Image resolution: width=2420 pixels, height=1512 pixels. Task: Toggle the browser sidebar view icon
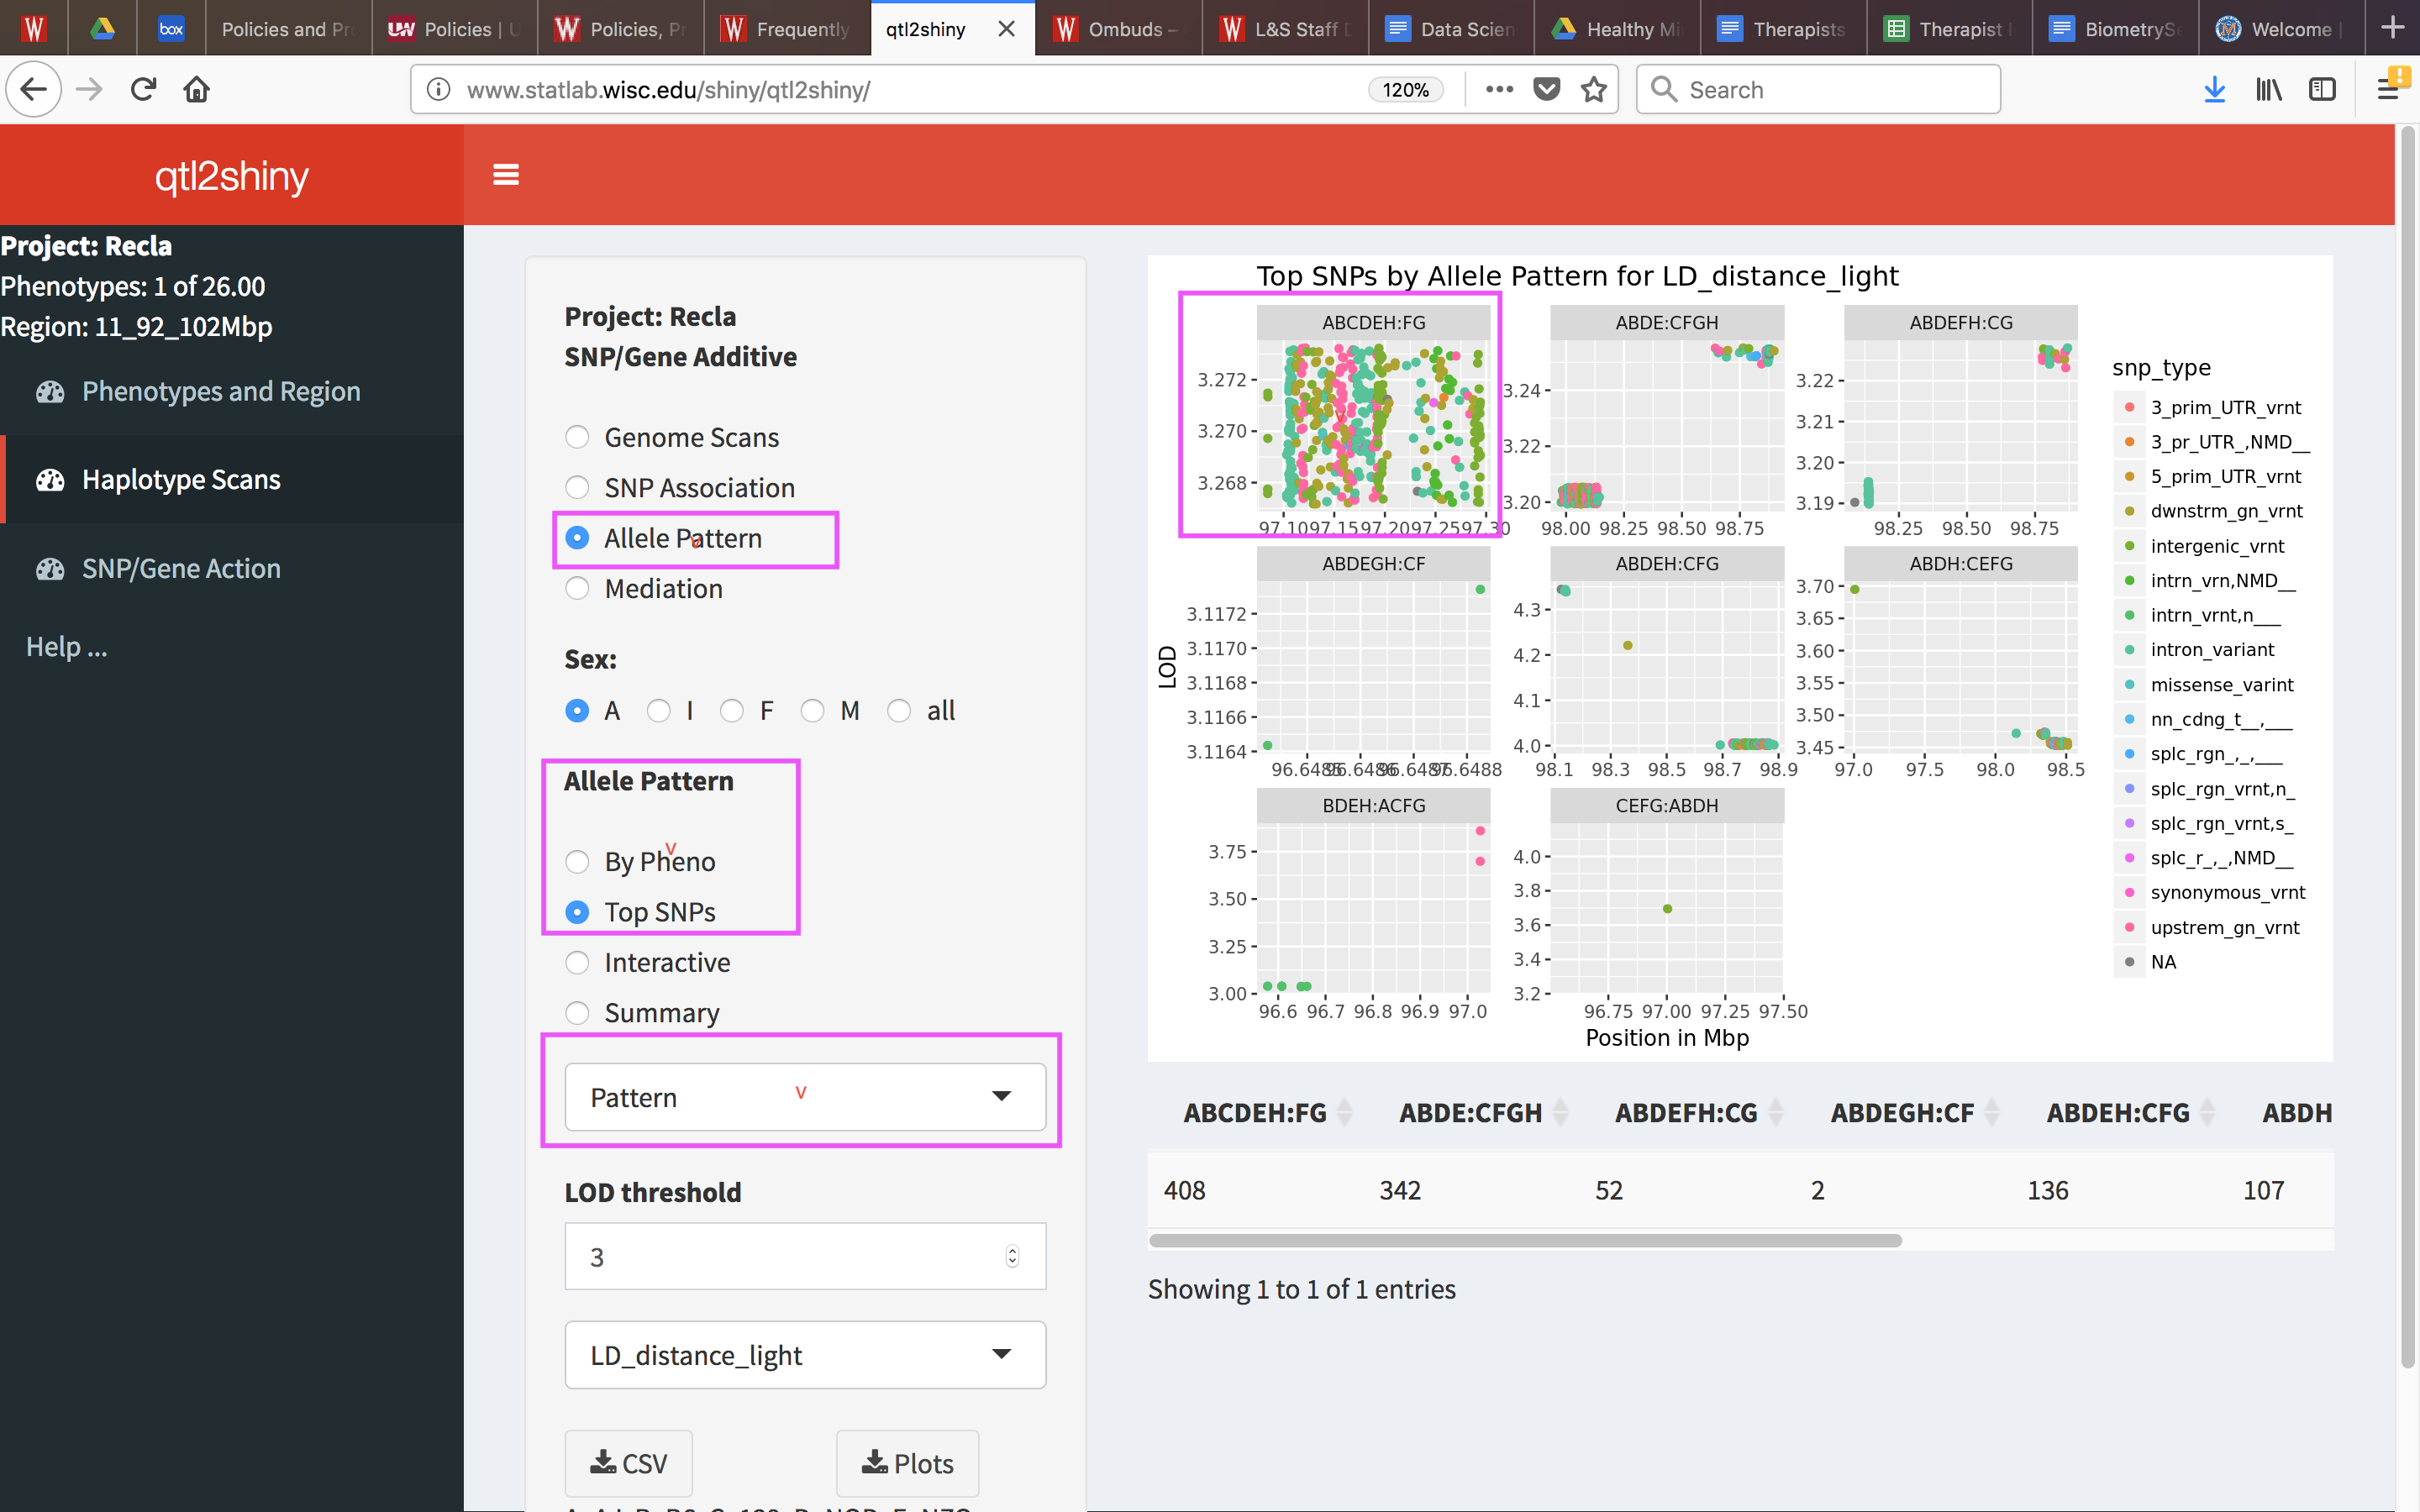click(2322, 89)
